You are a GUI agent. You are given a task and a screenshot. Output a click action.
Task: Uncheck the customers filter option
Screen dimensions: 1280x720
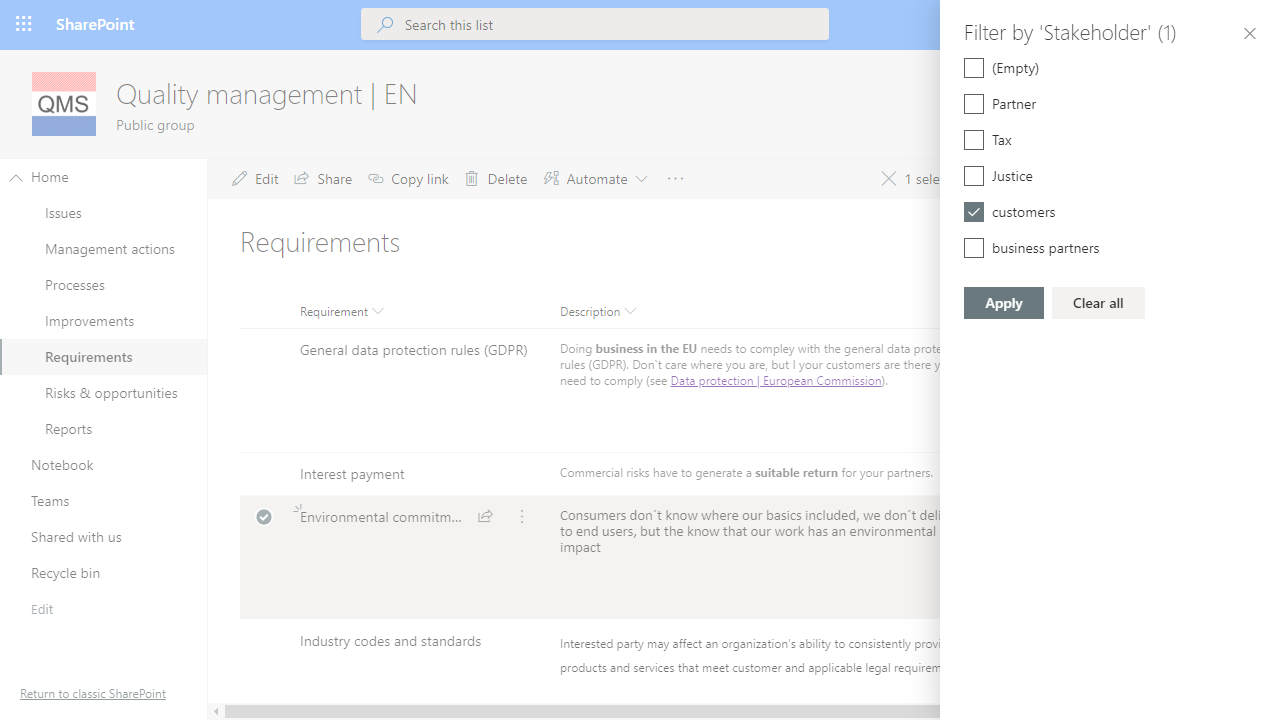point(973,211)
